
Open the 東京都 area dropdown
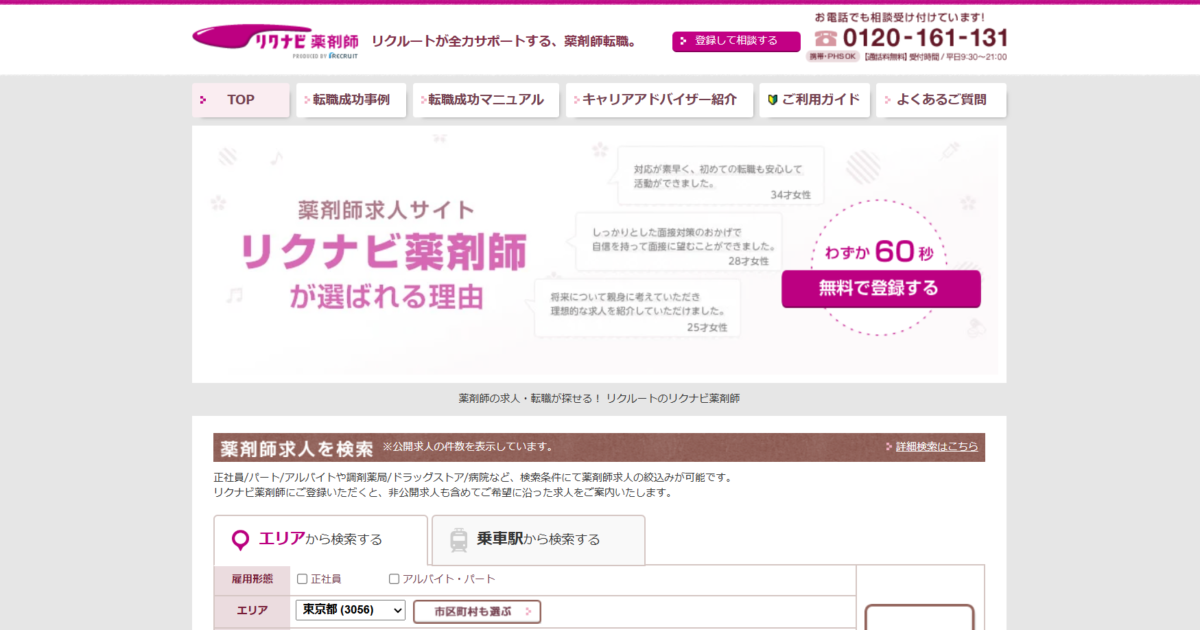point(350,610)
